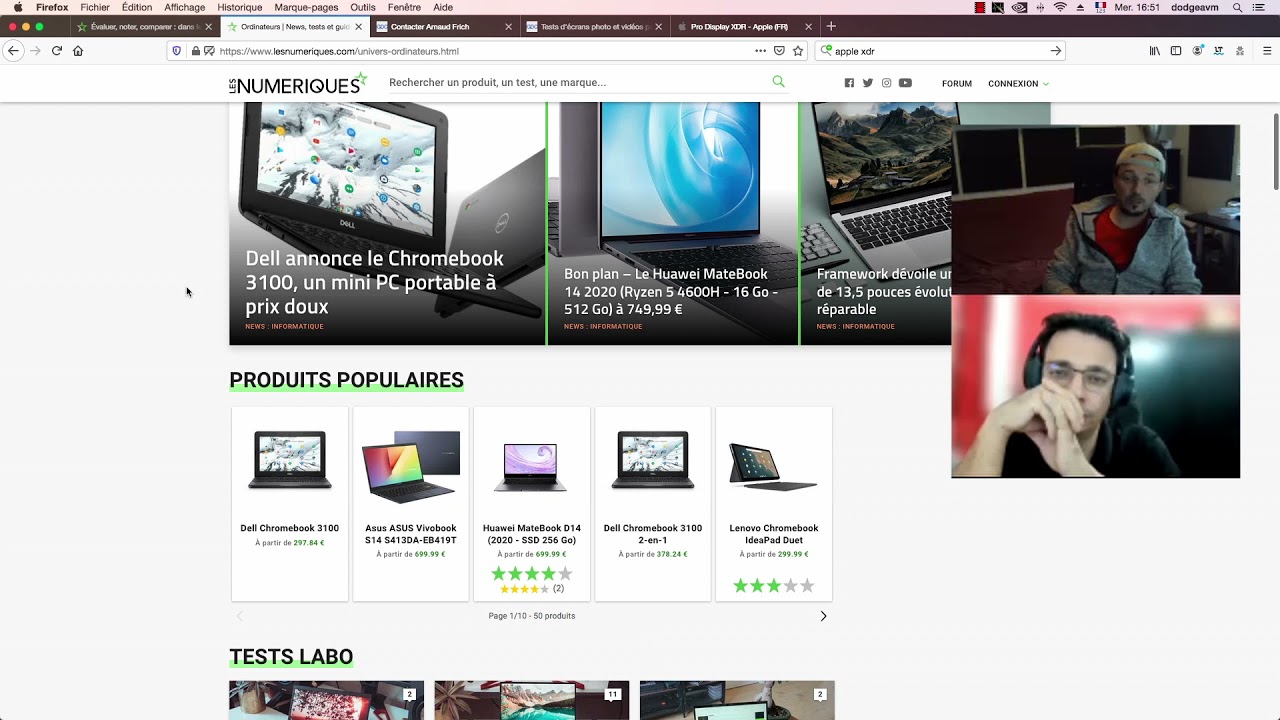Click 'Page 1/10 - 50 produits' text
Viewport: 1280px width, 720px height.
tap(532, 616)
